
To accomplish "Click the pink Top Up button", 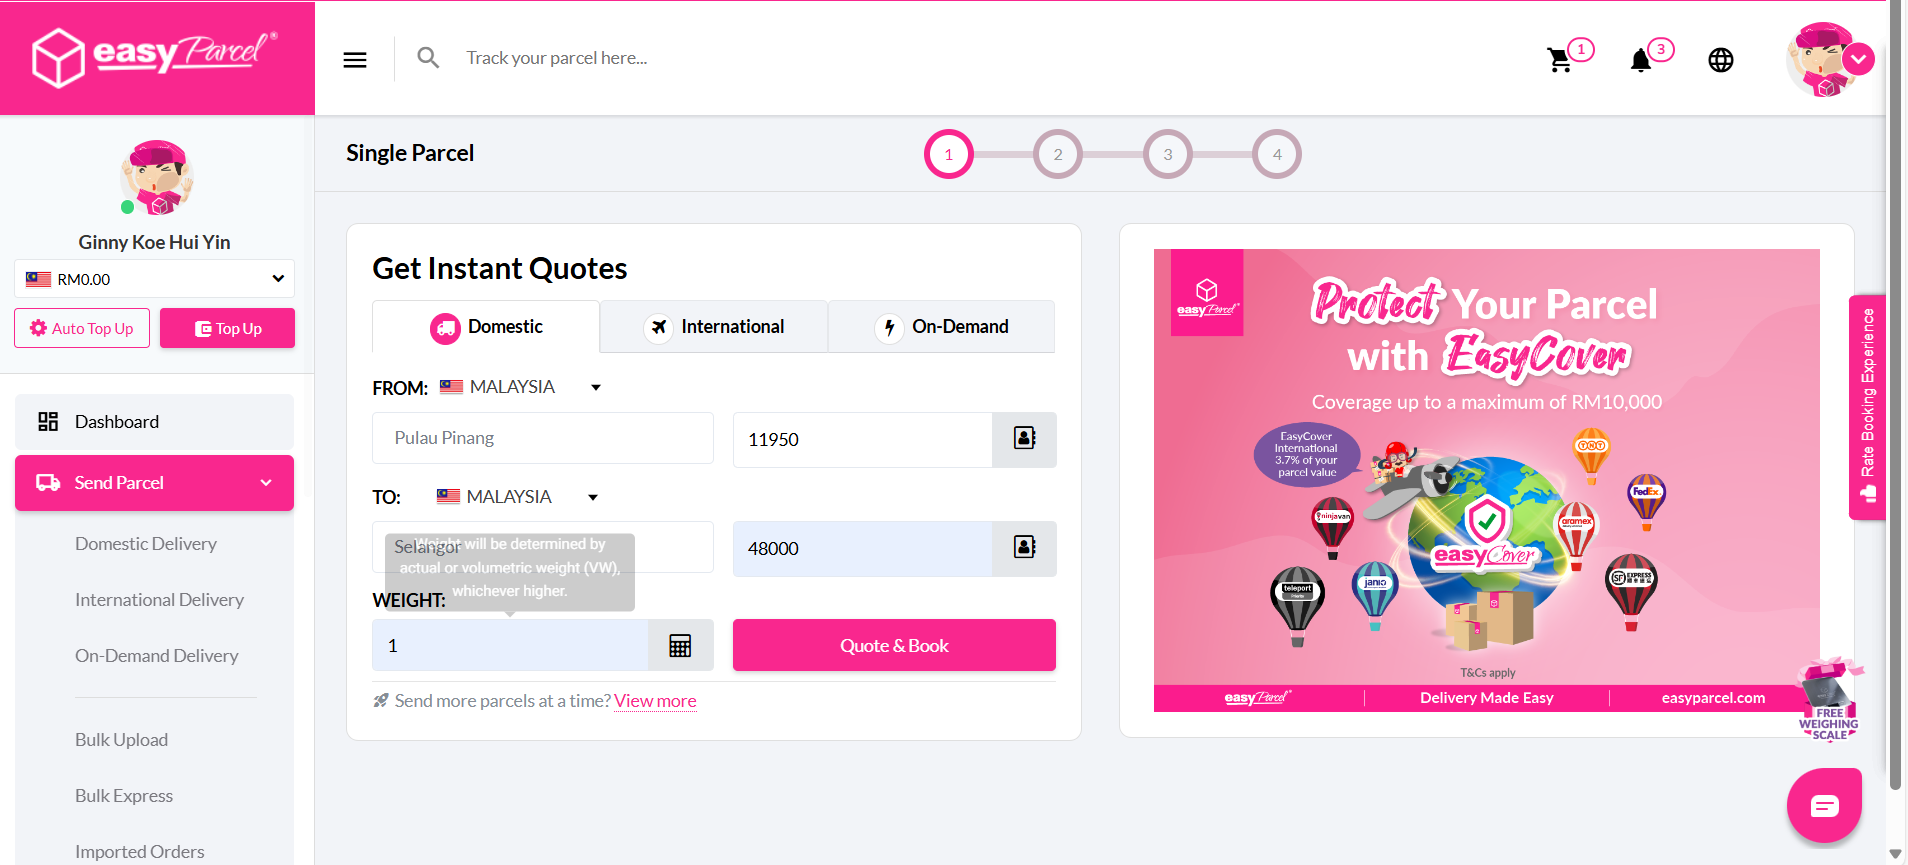I will coord(227,328).
